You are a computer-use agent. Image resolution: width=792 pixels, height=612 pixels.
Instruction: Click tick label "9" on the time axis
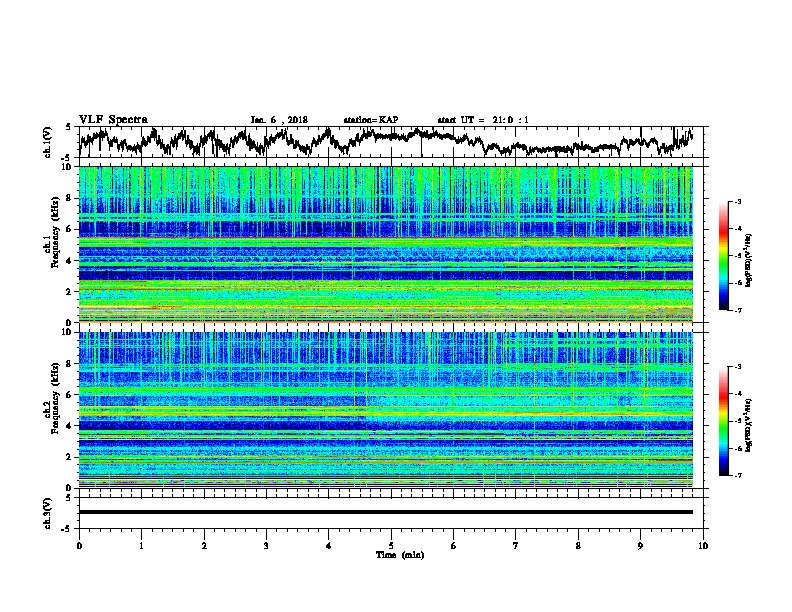640,545
